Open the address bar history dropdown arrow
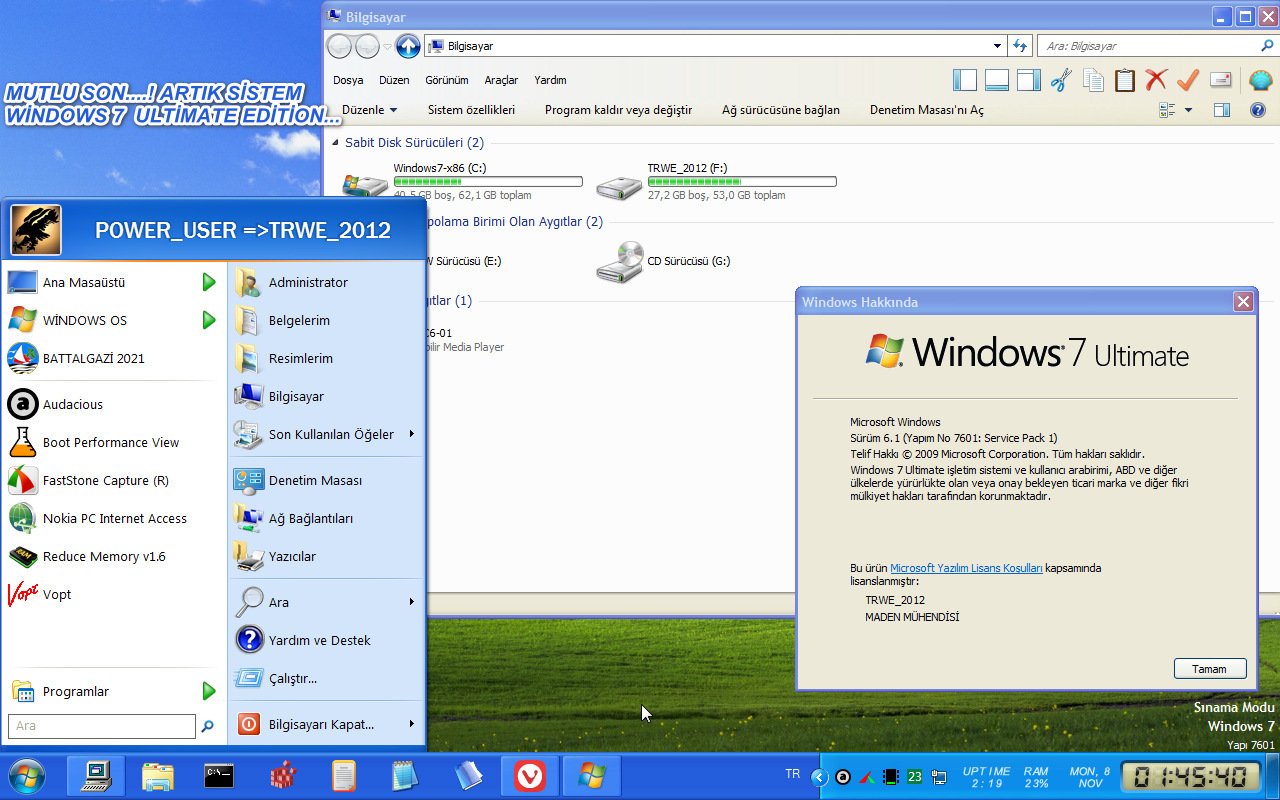 pyautogui.click(x=997, y=46)
